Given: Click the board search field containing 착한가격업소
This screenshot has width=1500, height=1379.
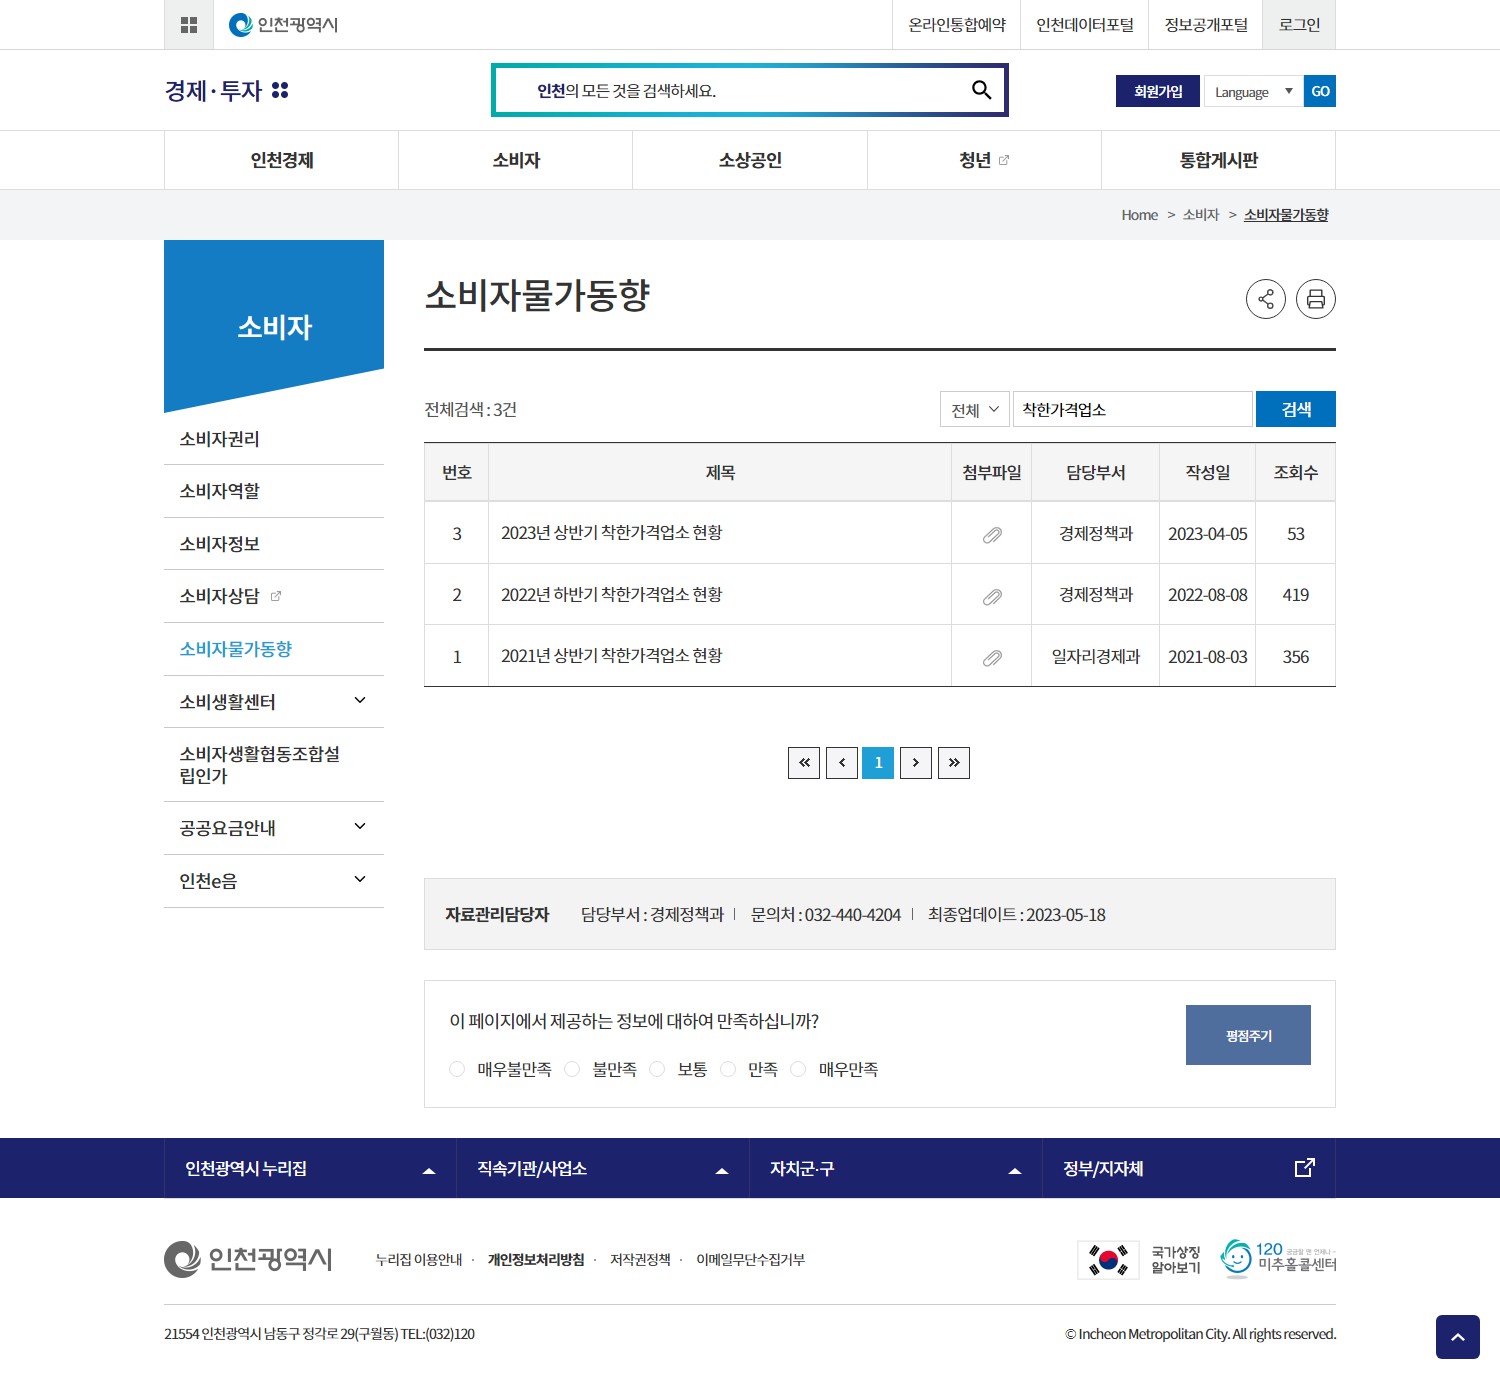Looking at the screenshot, I should point(1132,409).
